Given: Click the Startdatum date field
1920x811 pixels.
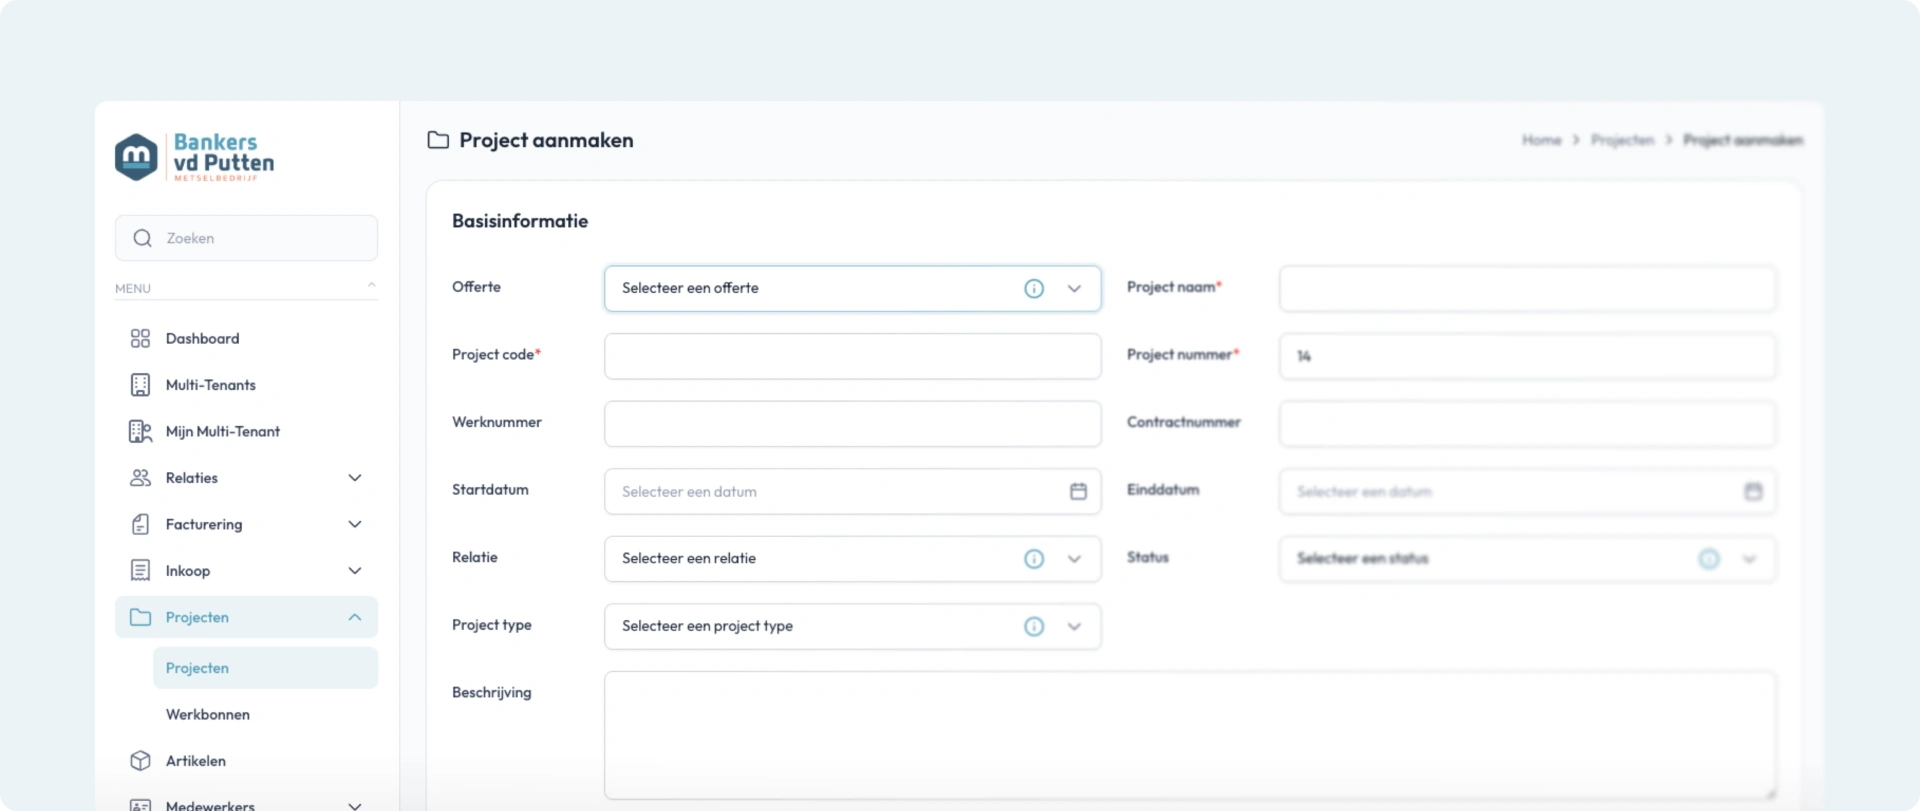Looking at the screenshot, I should pos(852,491).
